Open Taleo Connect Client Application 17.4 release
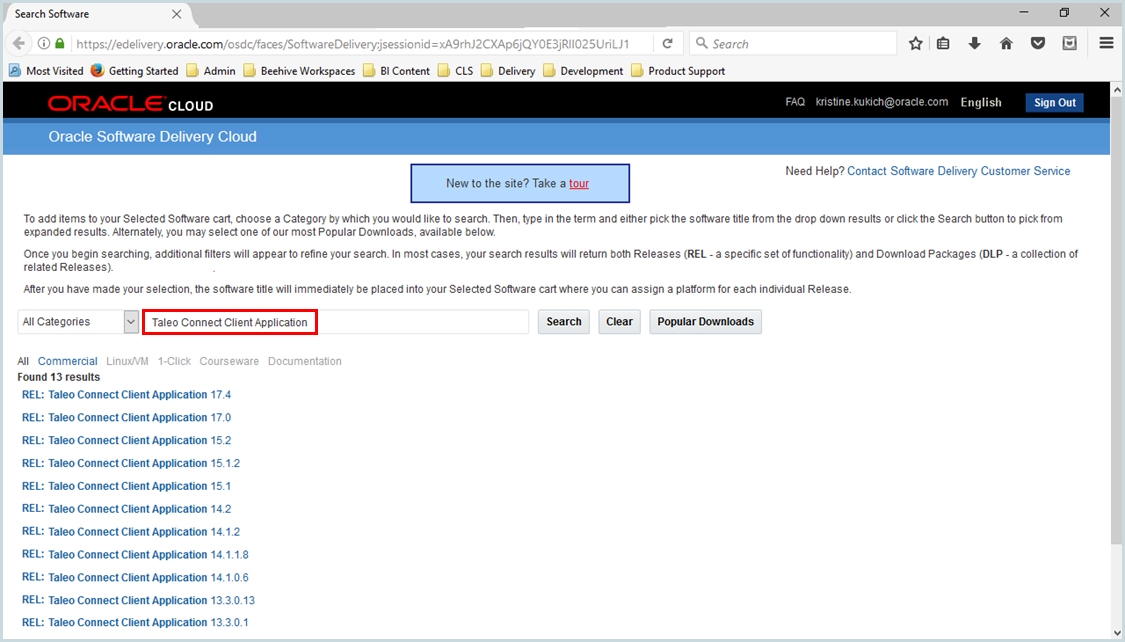The height and width of the screenshot is (642, 1125). pyautogui.click(x=126, y=395)
